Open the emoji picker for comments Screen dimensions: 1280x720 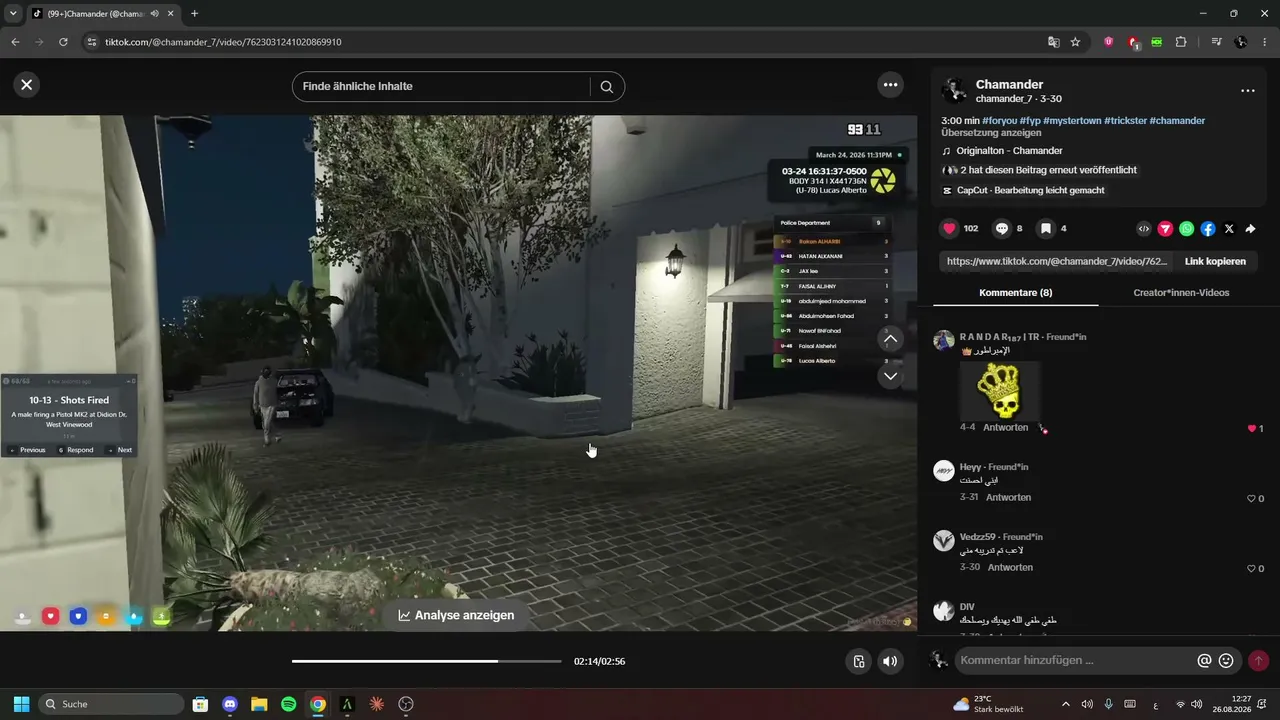pos(1226,660)
